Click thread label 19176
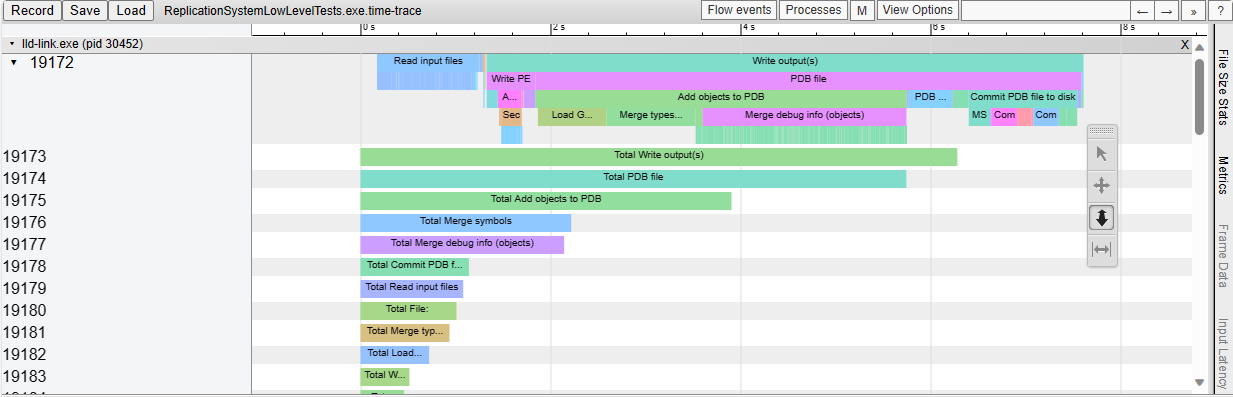Screen dimensions: 1233x397 24,222
